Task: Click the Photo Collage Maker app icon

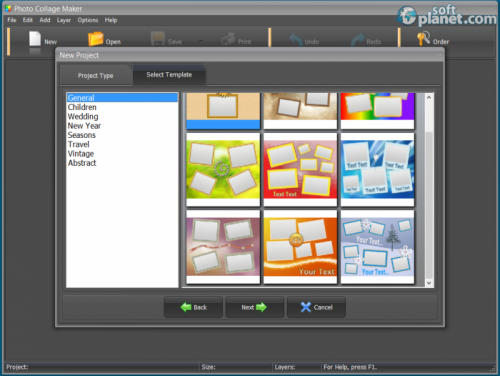Action: point(8,9)
